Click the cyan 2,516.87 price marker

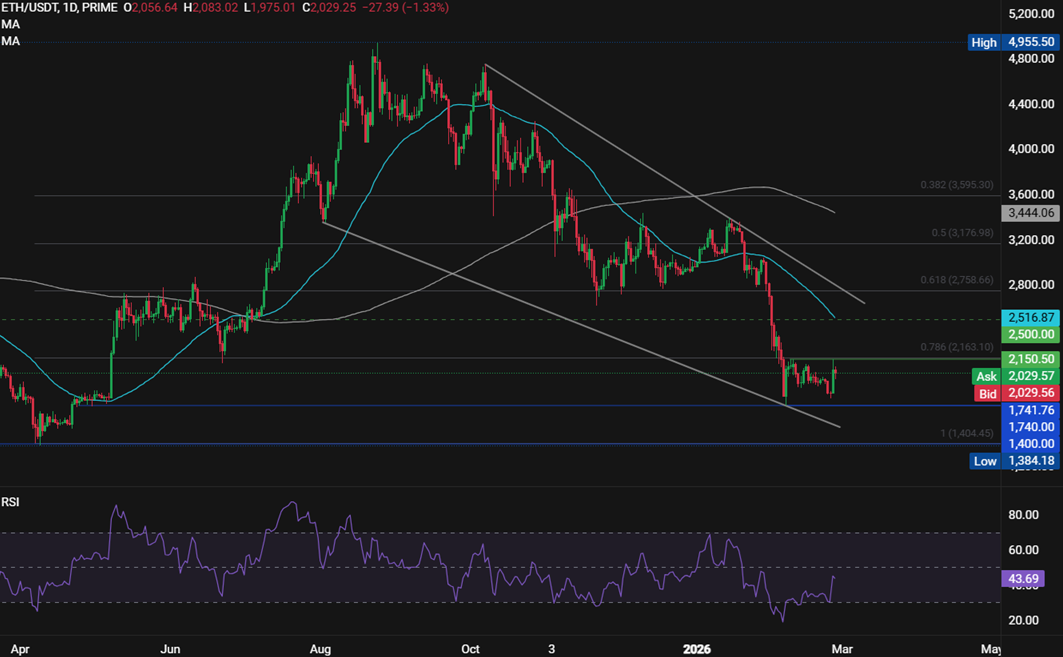coord(1030,317)
